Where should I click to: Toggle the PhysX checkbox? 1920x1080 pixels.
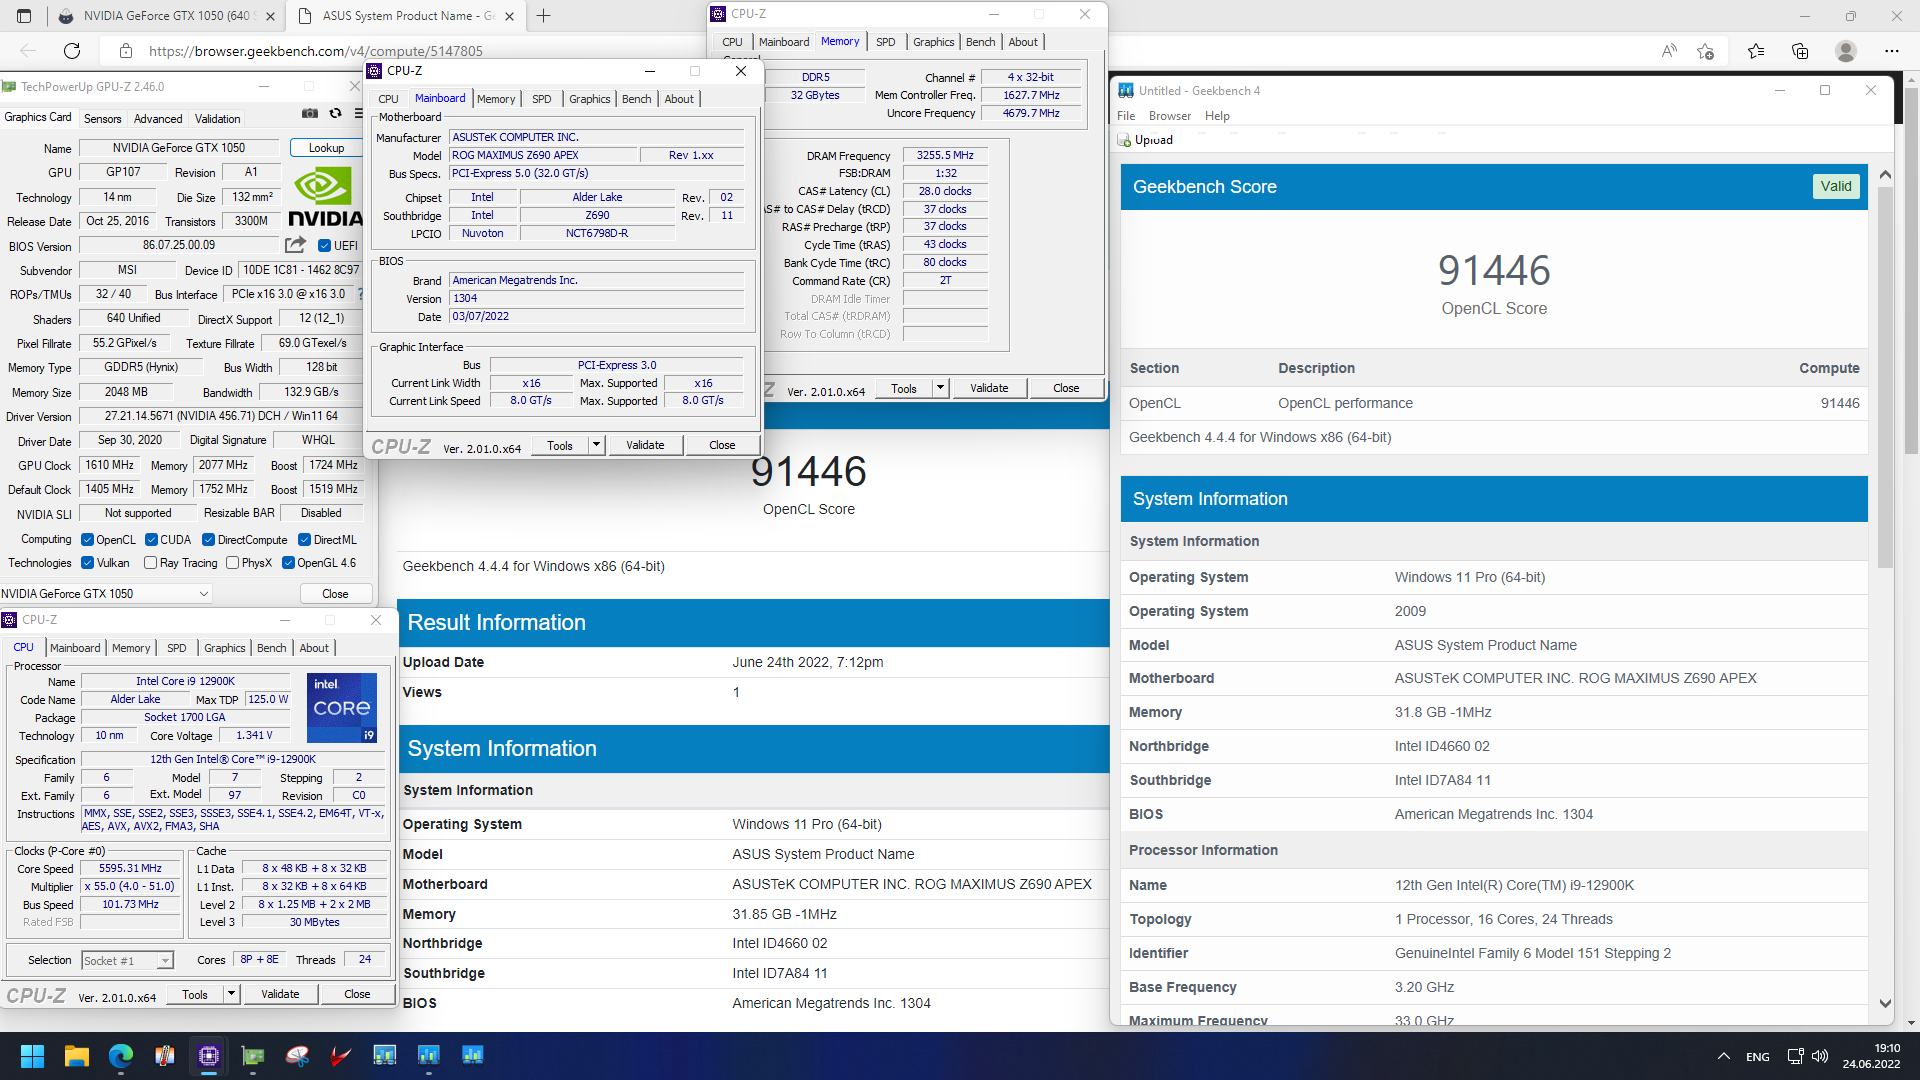(x=233, y=563)
